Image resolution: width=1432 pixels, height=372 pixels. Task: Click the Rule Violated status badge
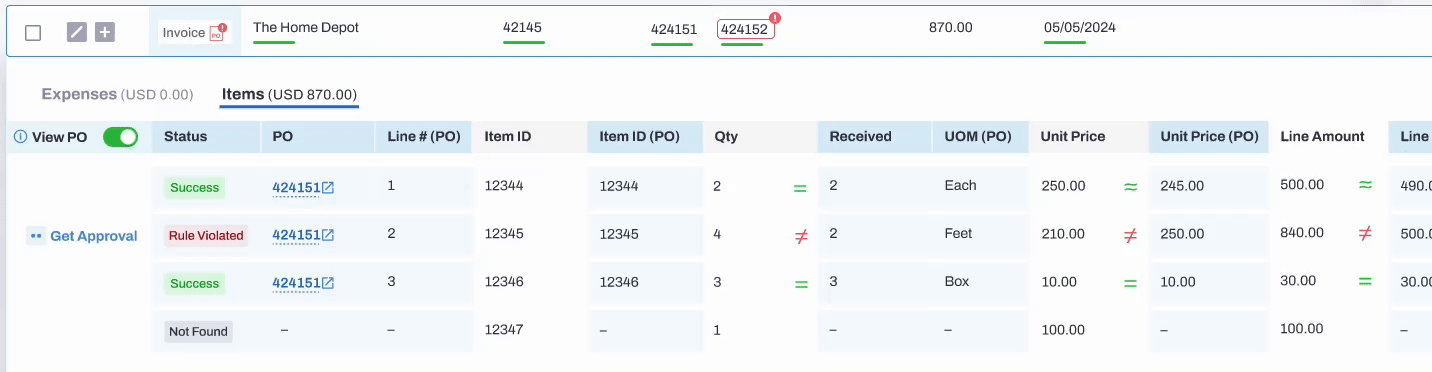206,236
